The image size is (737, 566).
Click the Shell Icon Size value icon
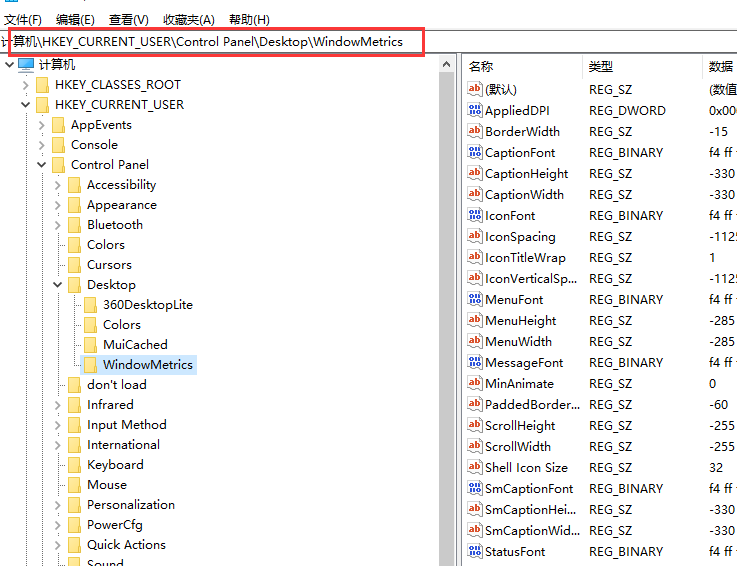(x=475, y=468)
